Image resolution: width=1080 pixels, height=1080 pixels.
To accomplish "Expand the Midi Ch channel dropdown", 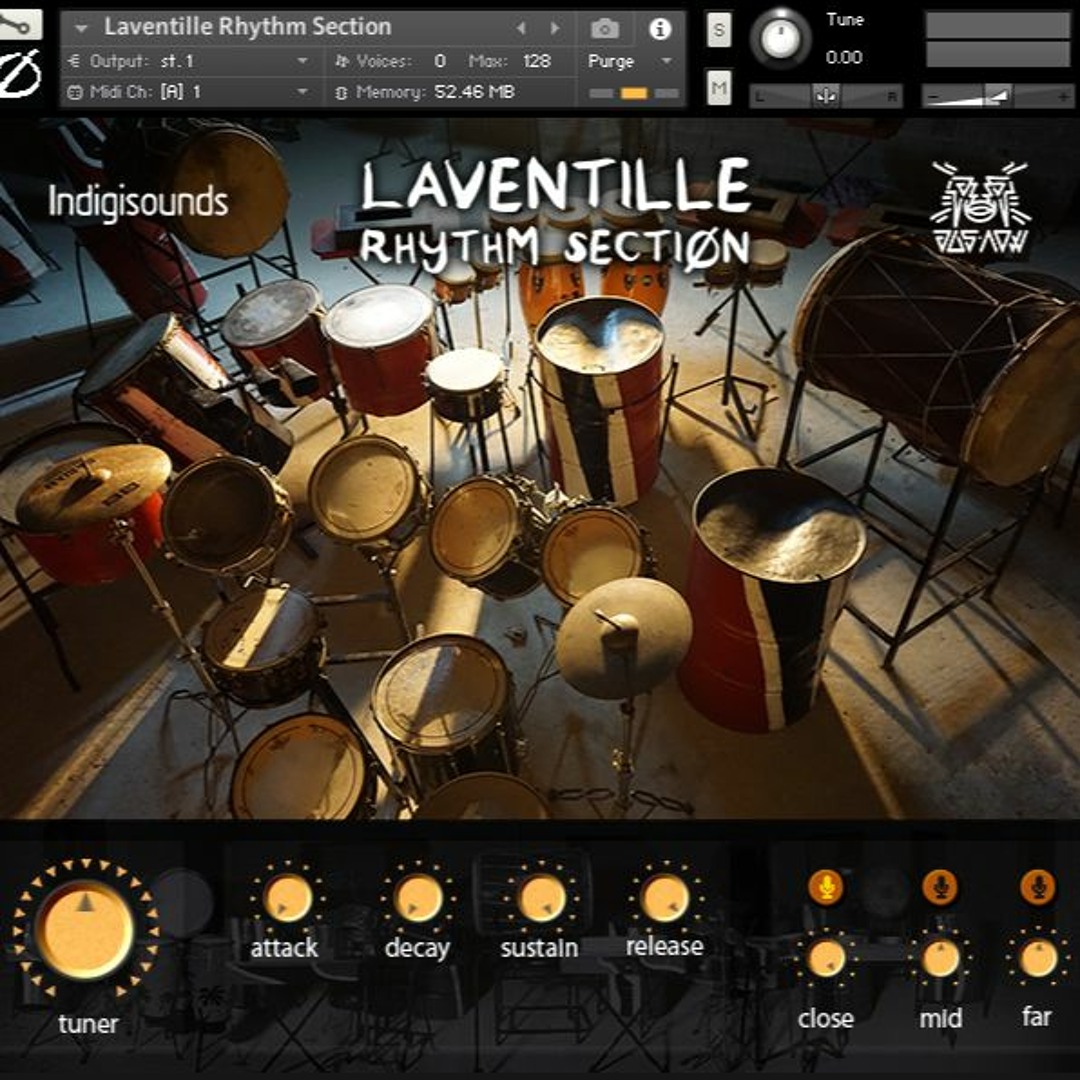I will [302, 92].
